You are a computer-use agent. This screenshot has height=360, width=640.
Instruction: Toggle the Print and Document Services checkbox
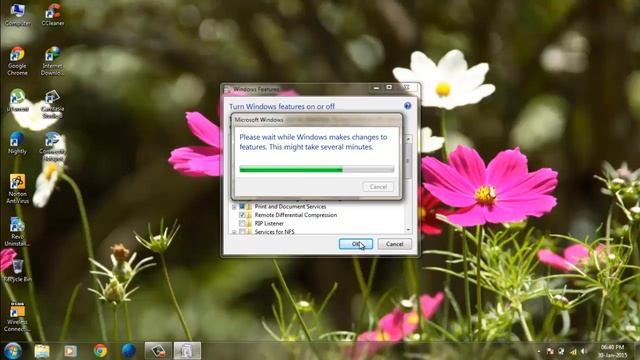point(242,207)
